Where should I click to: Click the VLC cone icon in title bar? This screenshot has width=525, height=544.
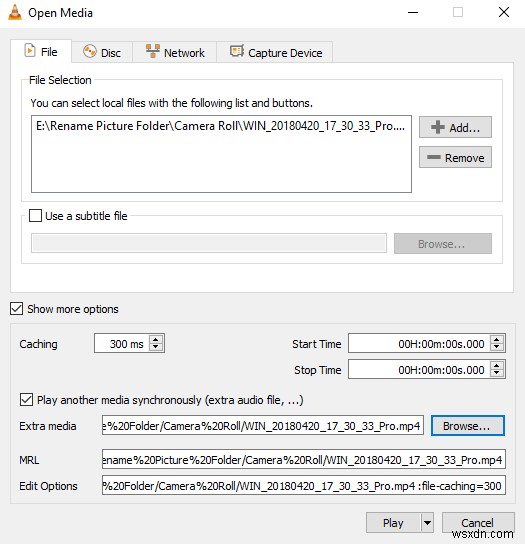click(14, 13)
